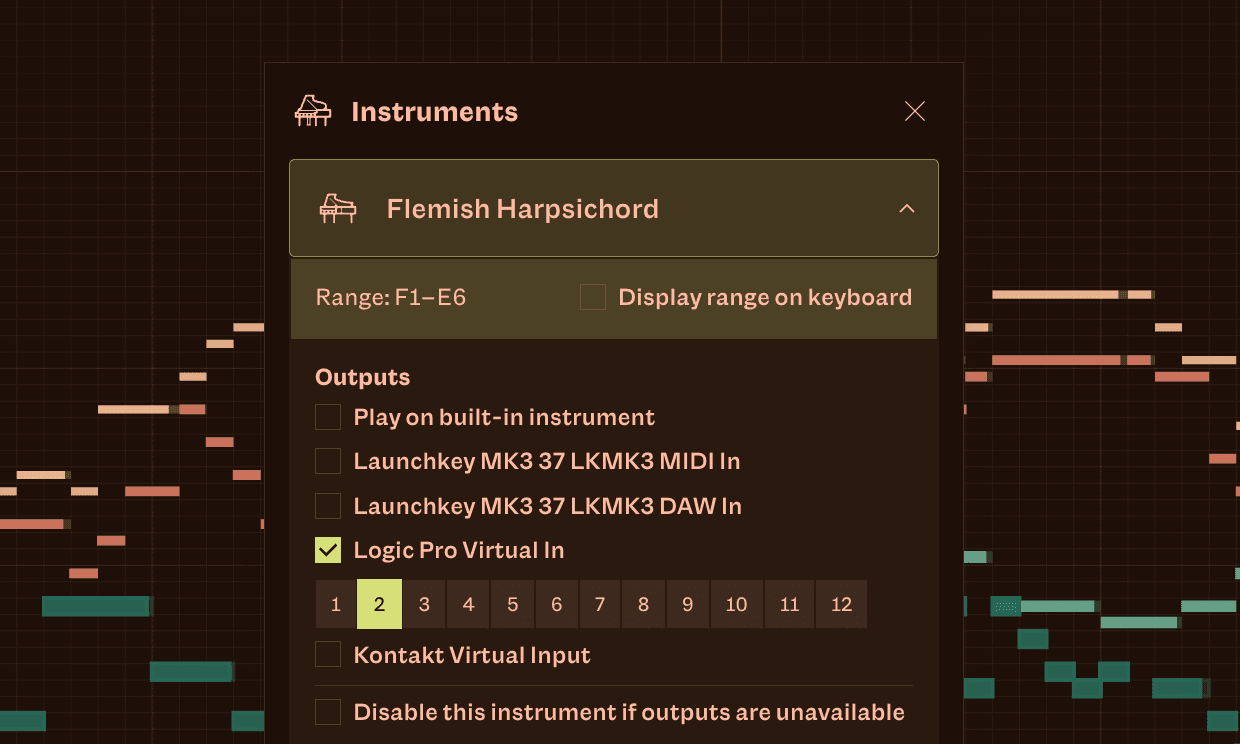Check Launchkey MK3 37 LKMK3 MIDI In
Screen dimensions: 1240x744
(x=328, y=461)
